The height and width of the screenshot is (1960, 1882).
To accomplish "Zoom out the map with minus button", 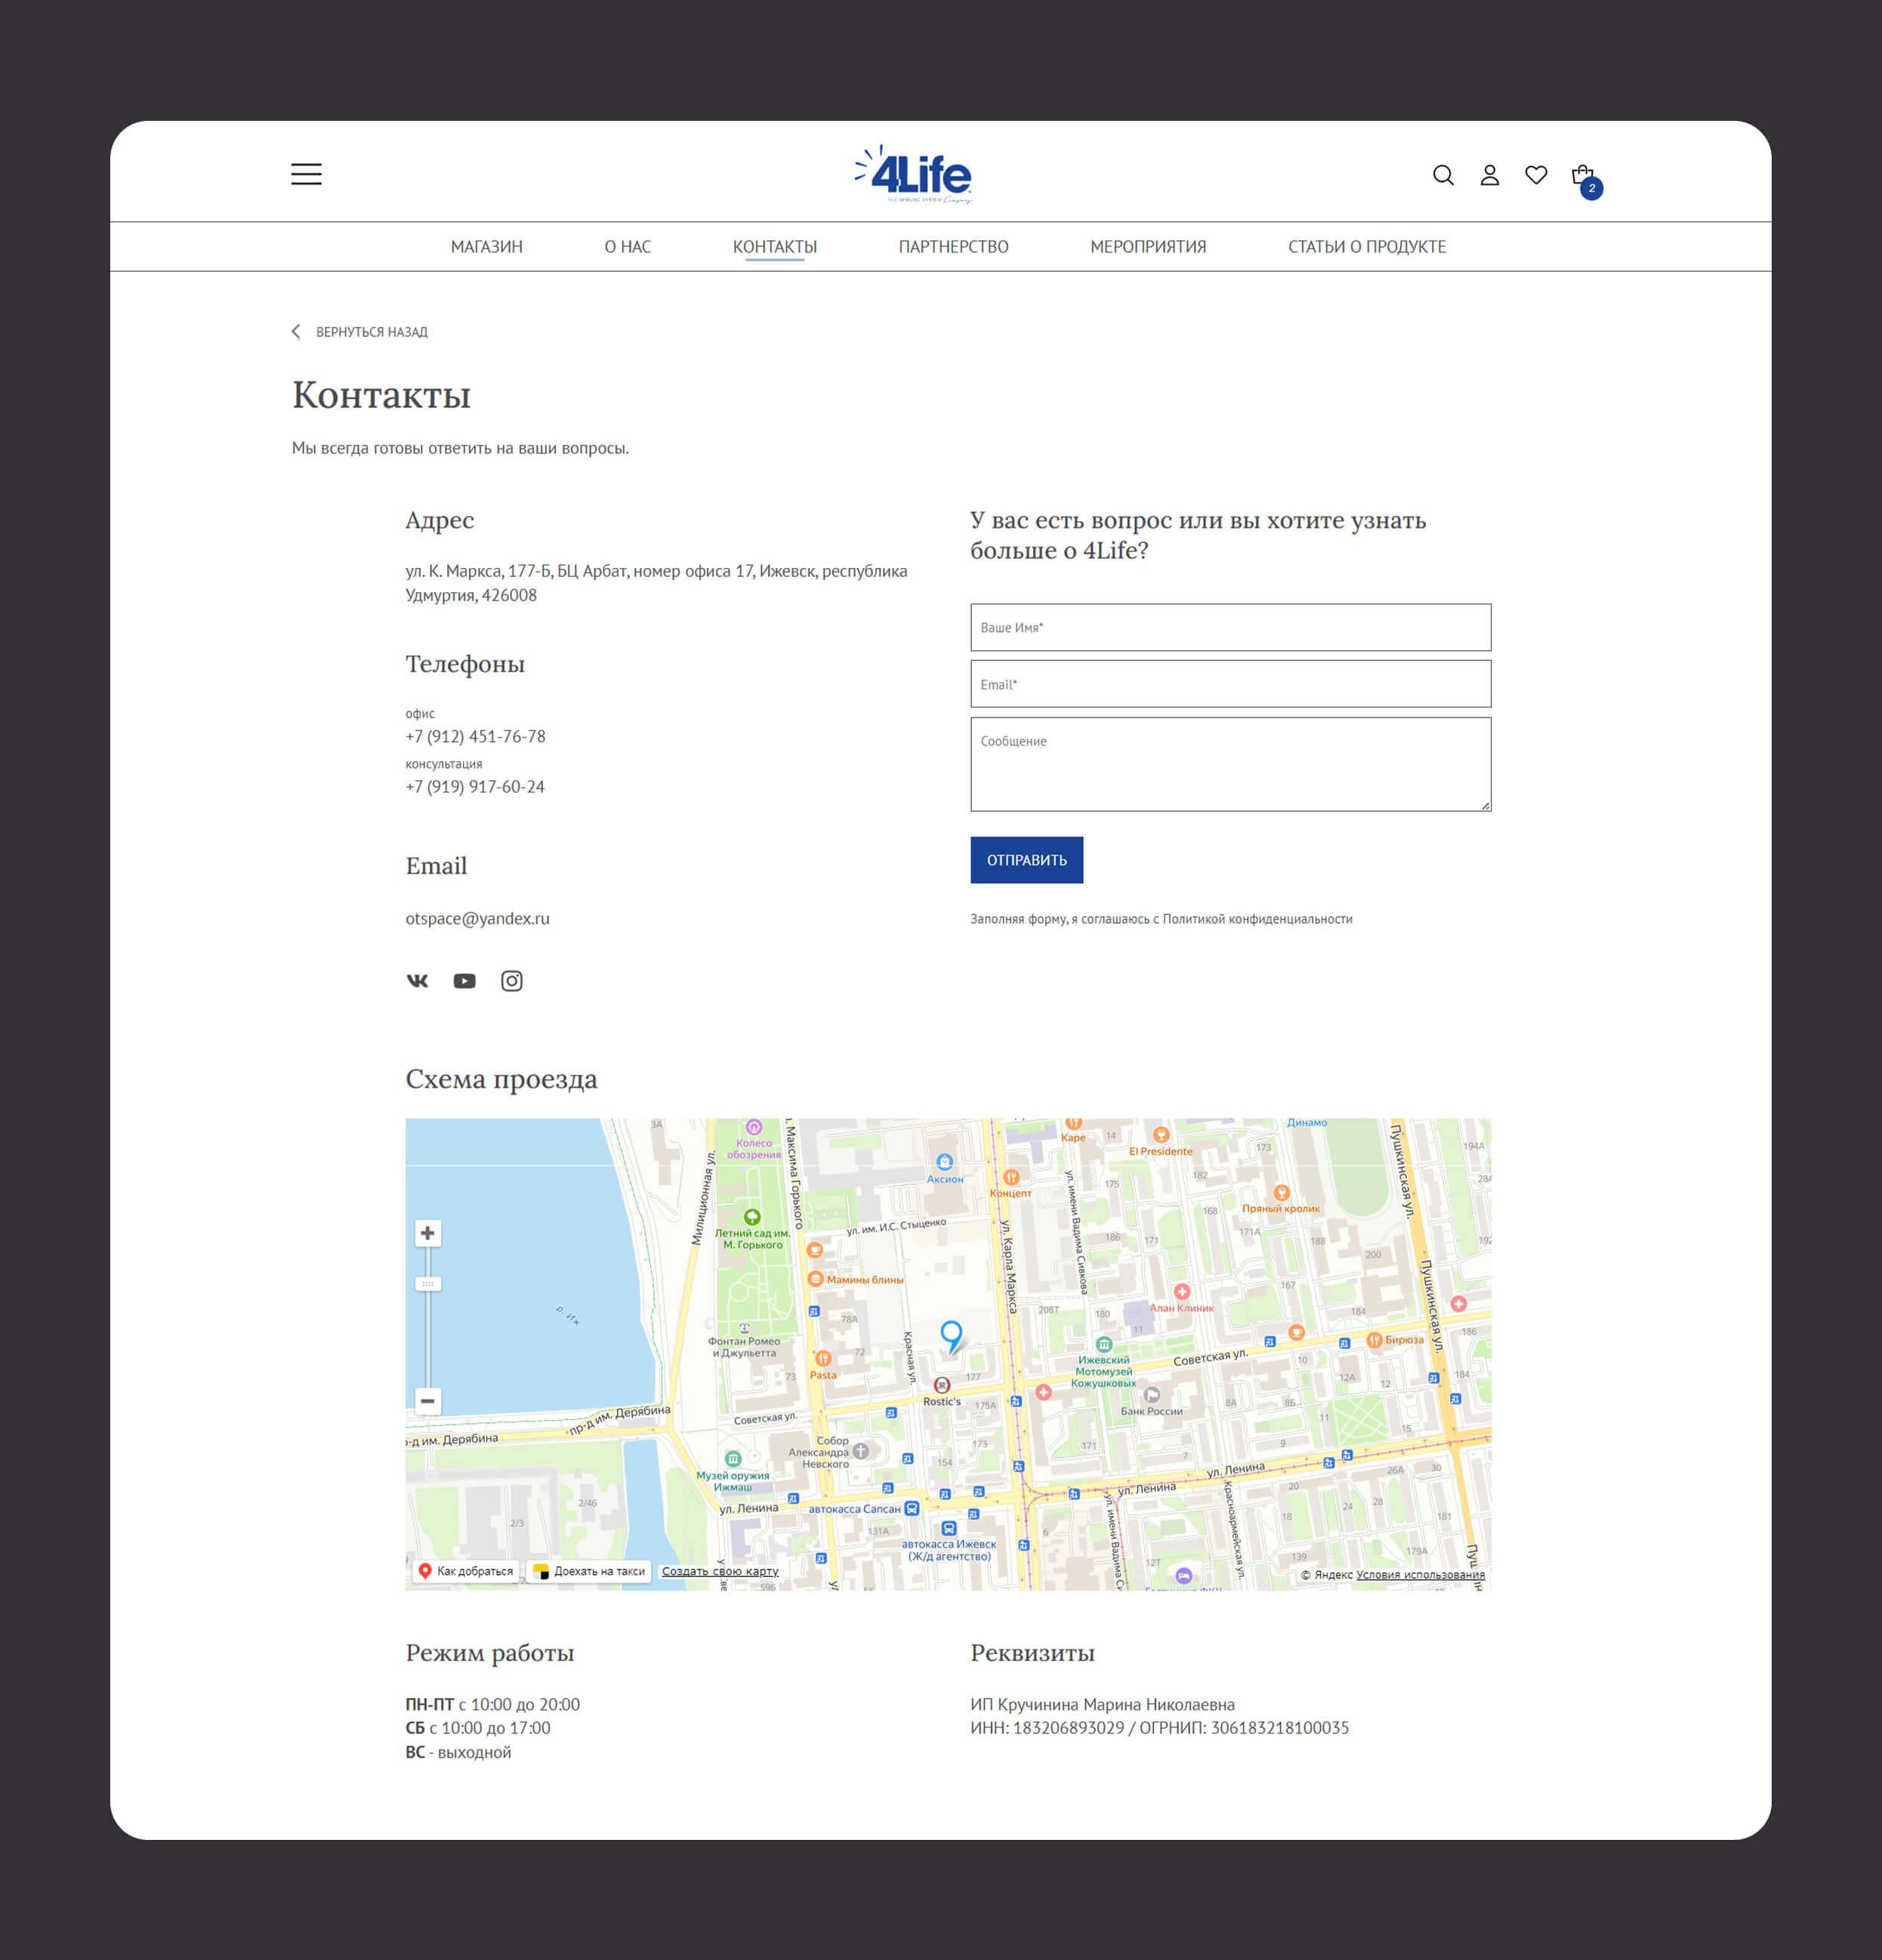I will (427, 1401).
